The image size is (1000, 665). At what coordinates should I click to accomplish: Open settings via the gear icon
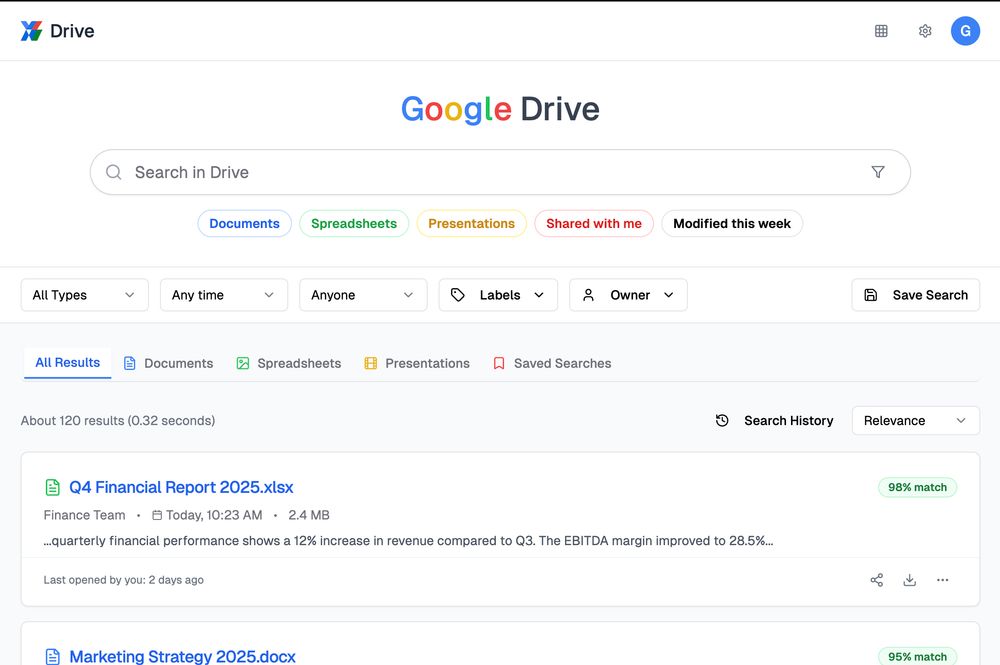pos(925,31)
